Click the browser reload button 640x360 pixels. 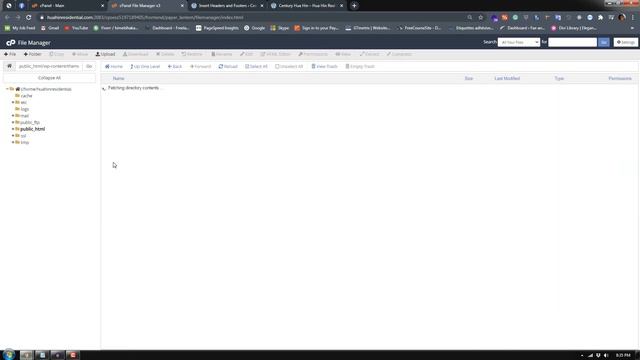point(29,18)
